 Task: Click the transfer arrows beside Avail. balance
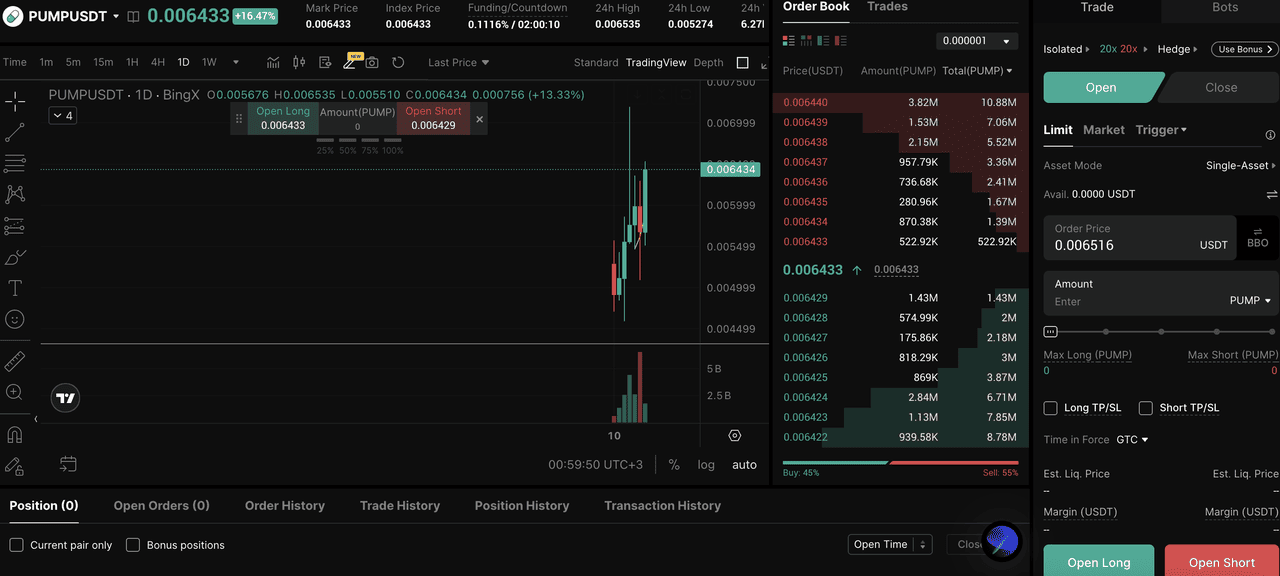[x=1272, y=194]
